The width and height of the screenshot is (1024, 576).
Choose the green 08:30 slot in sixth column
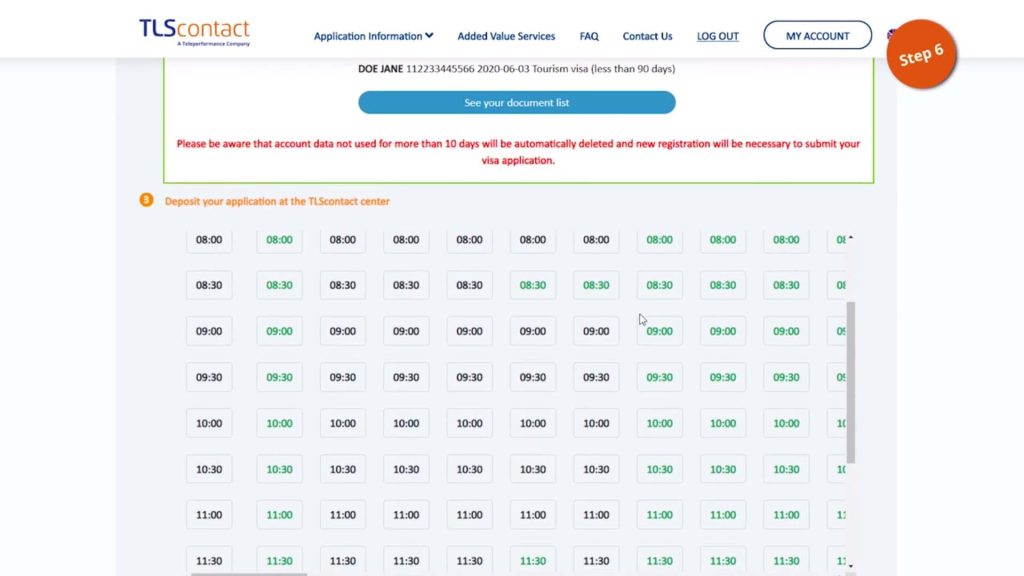533,285
